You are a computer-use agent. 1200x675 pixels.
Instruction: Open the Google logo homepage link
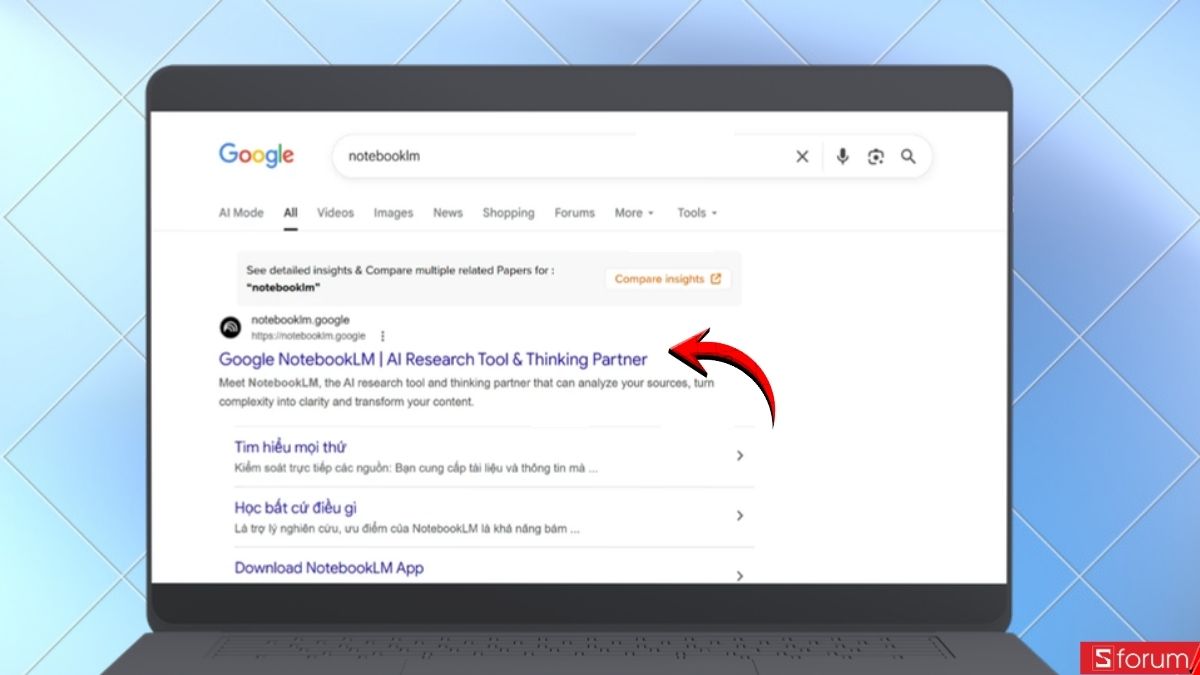(x=257, y=155)
